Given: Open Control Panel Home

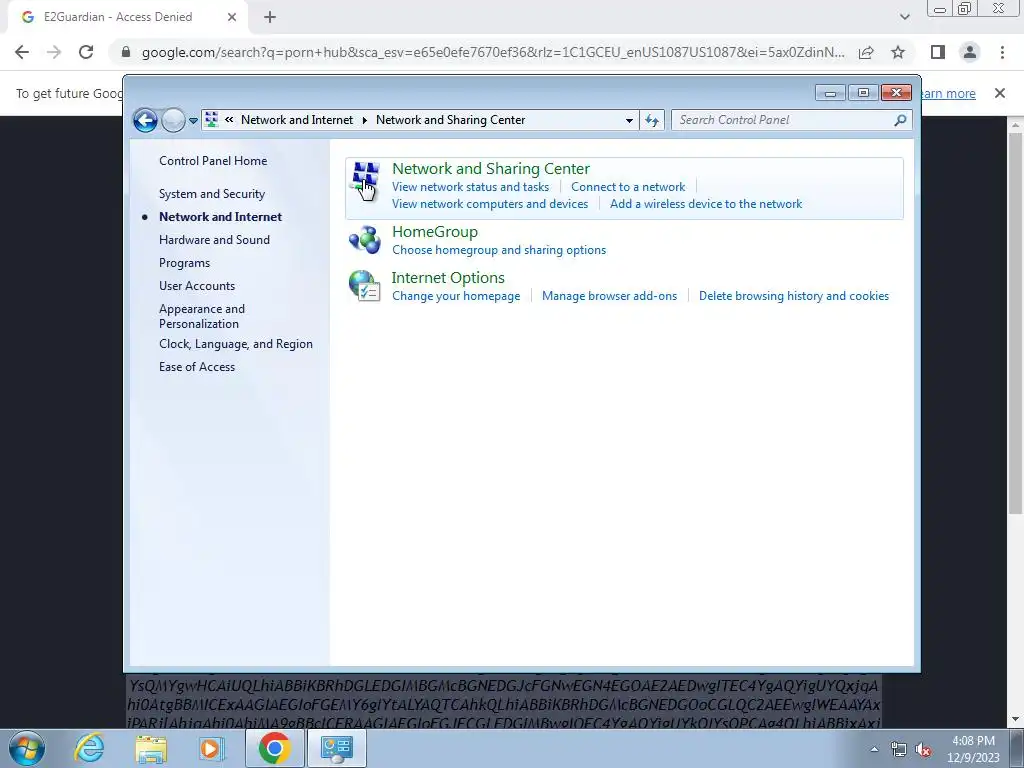Looking at the screenshot, I should (213, 161).
